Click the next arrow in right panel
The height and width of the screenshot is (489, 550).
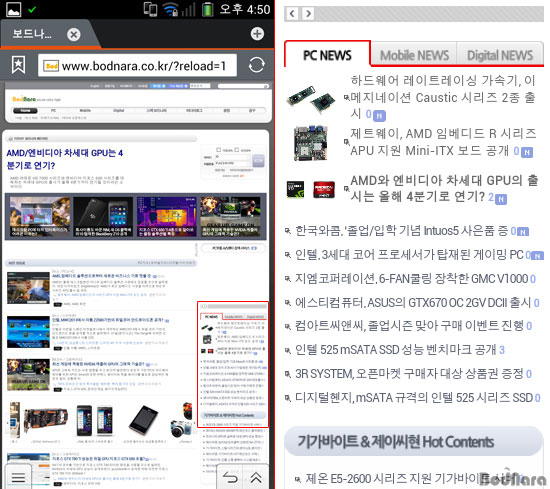308,14
